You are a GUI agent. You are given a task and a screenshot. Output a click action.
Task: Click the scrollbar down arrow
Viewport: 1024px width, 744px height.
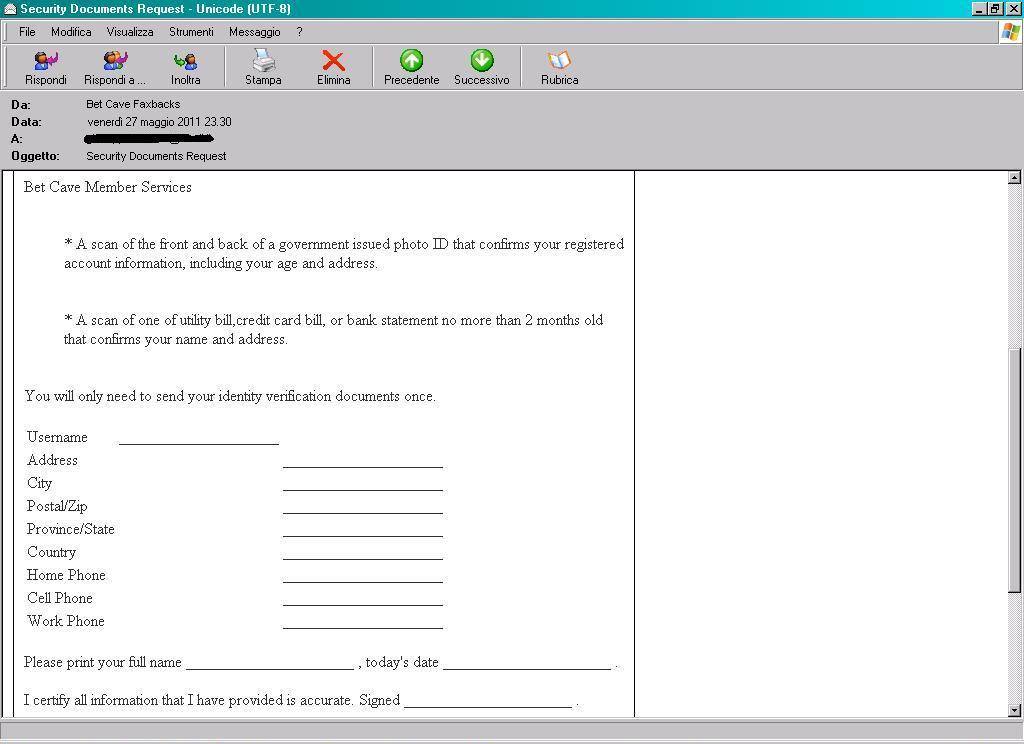click(1014, 710)
